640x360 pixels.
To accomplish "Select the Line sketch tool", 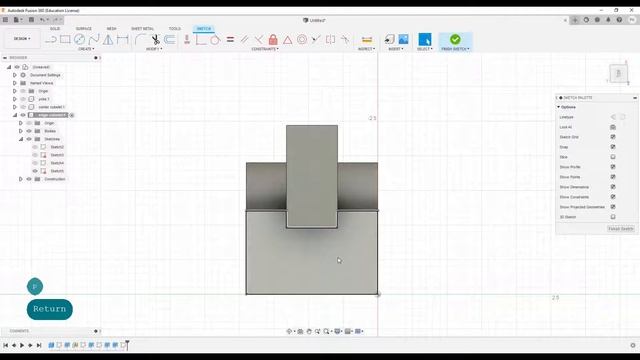I will [x=51, y=40].
